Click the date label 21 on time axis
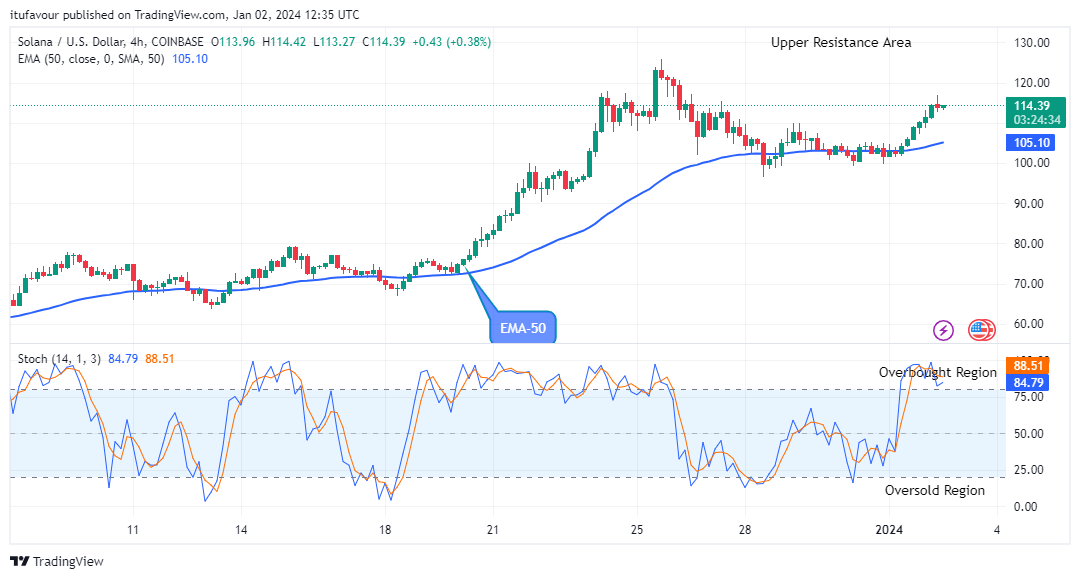The image size is (1080, 579). tap(492, 530)
